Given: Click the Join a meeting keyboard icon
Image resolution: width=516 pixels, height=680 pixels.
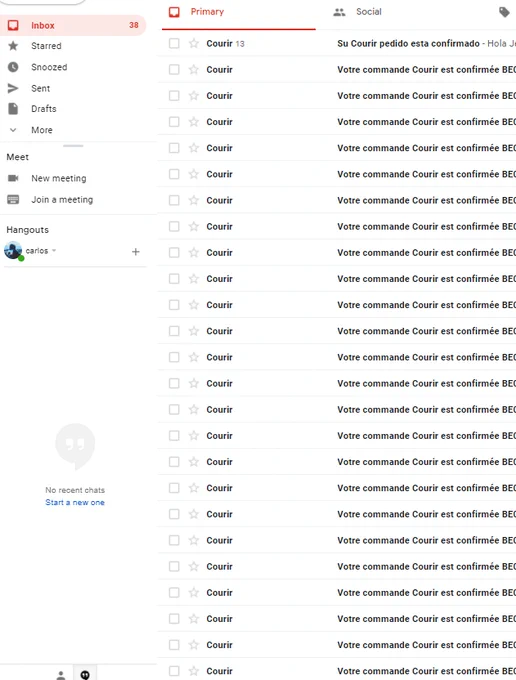Looking at the screenshot, I should [x=13, y=199].
